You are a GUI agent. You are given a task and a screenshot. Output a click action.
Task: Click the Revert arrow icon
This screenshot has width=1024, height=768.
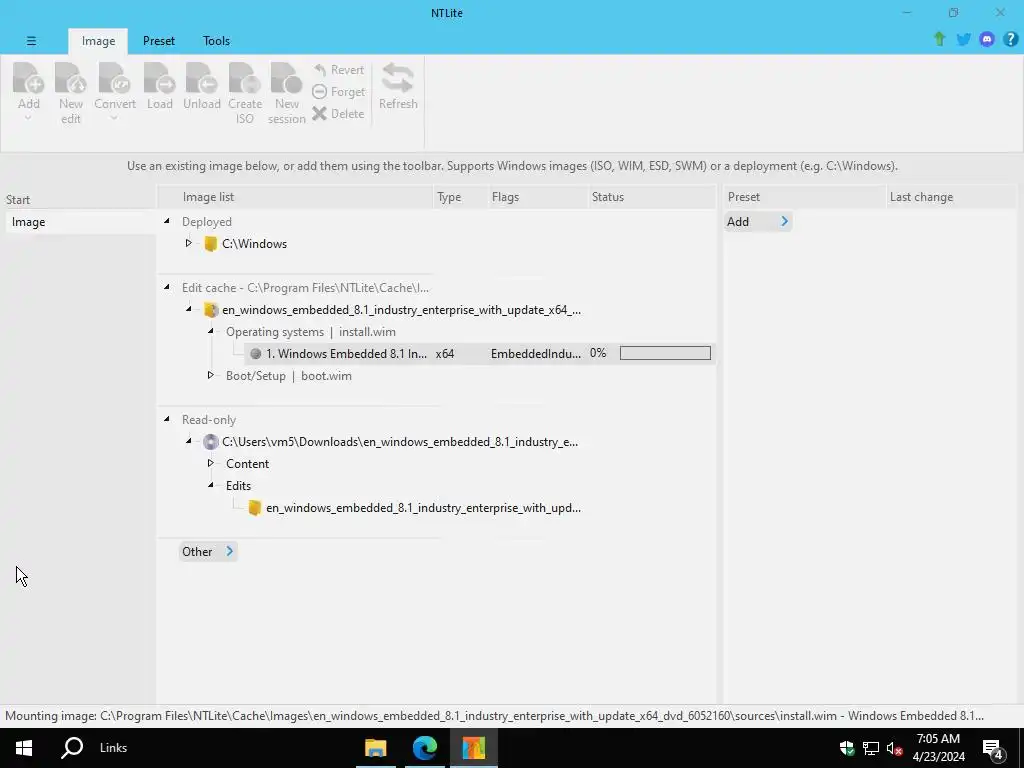point(319,70)
